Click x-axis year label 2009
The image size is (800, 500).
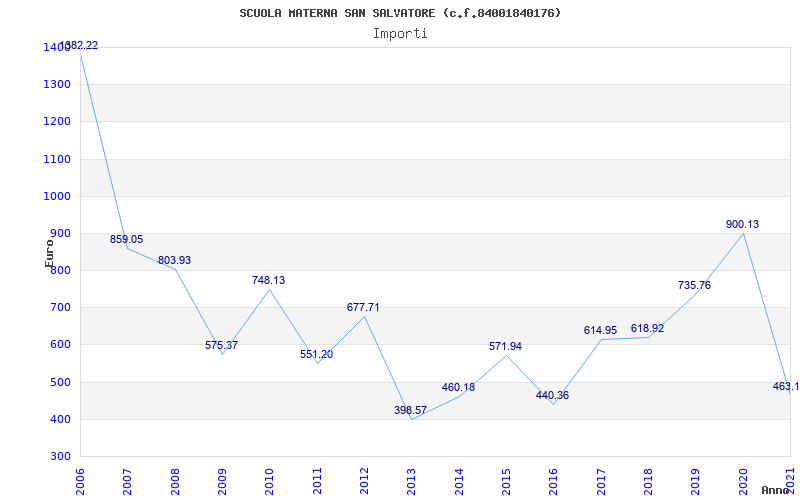[222, 480]
